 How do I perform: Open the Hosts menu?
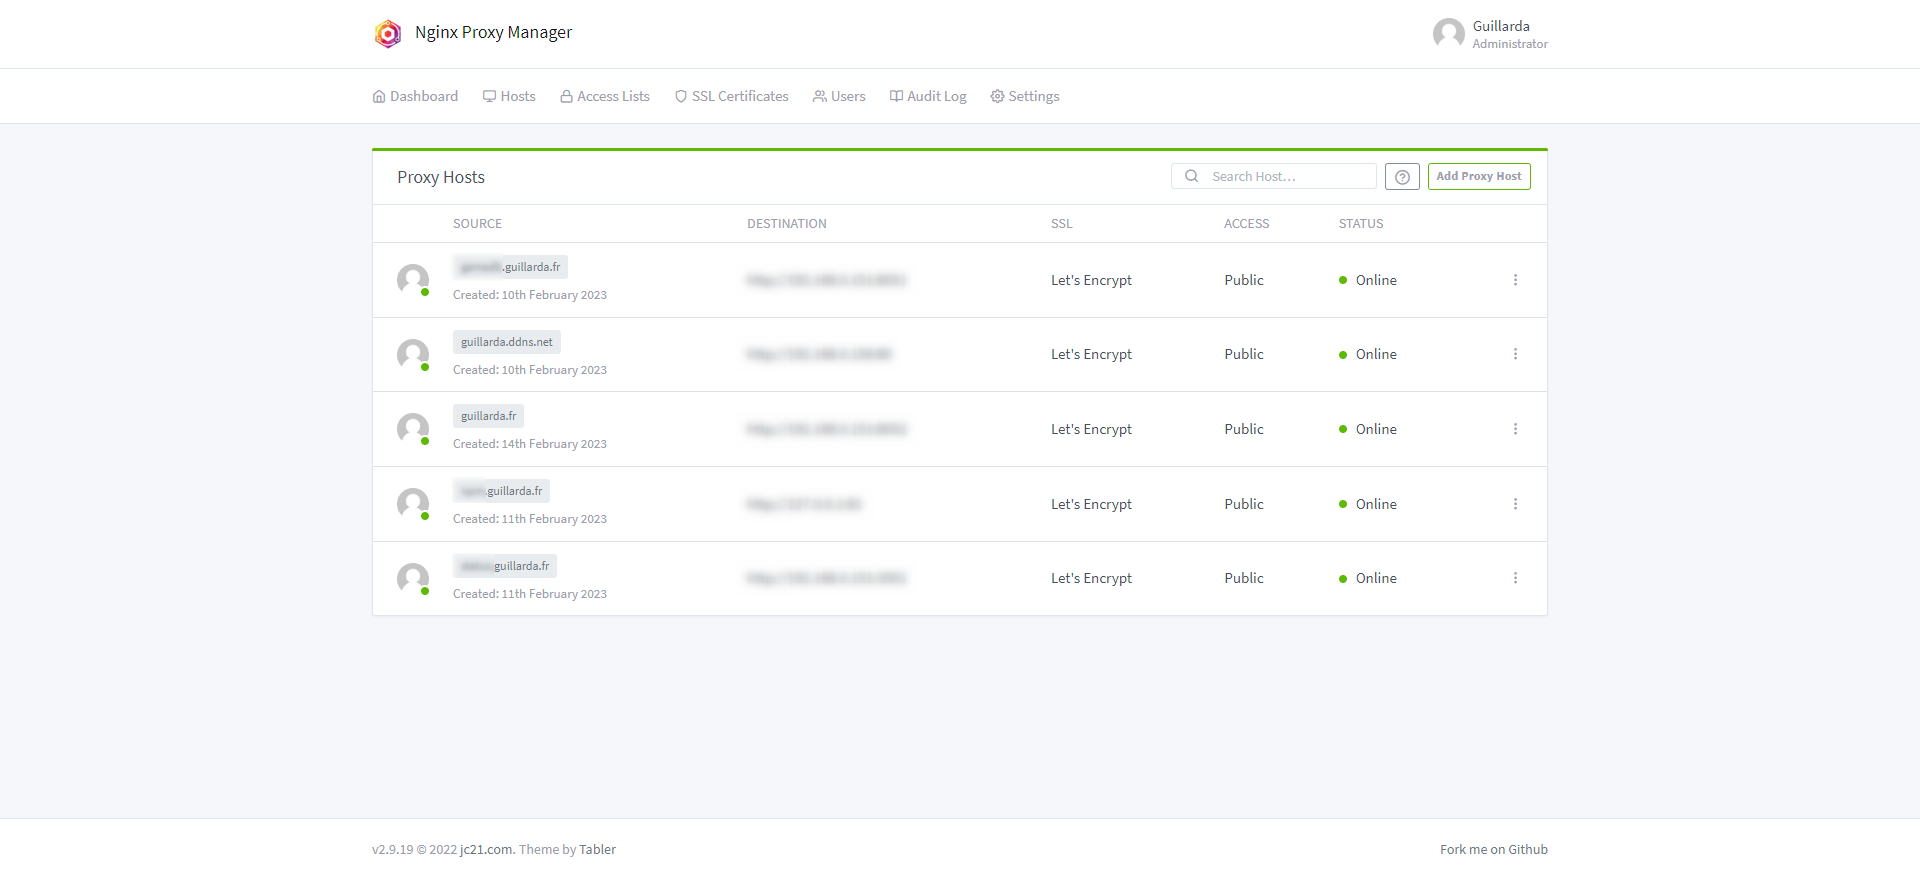(509, 96)
